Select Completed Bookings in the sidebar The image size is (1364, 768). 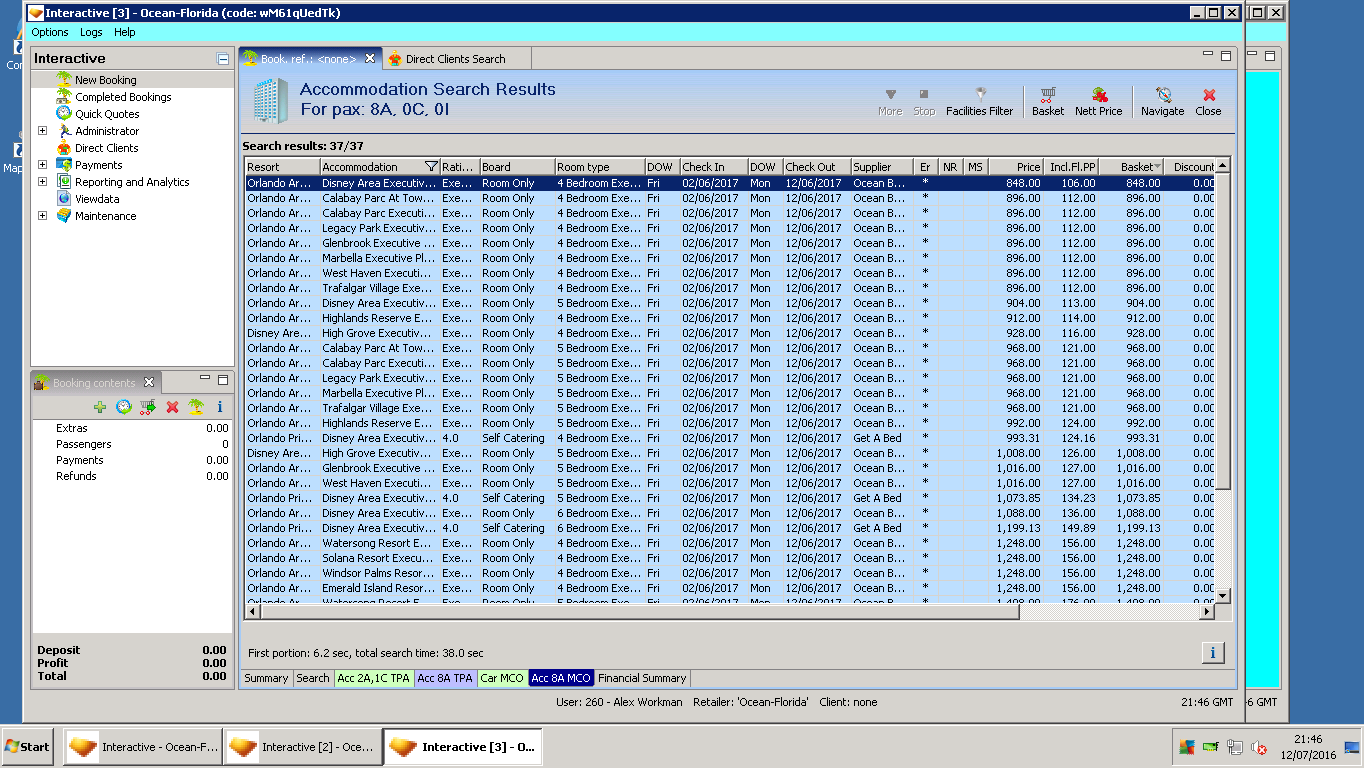(123, 97)
